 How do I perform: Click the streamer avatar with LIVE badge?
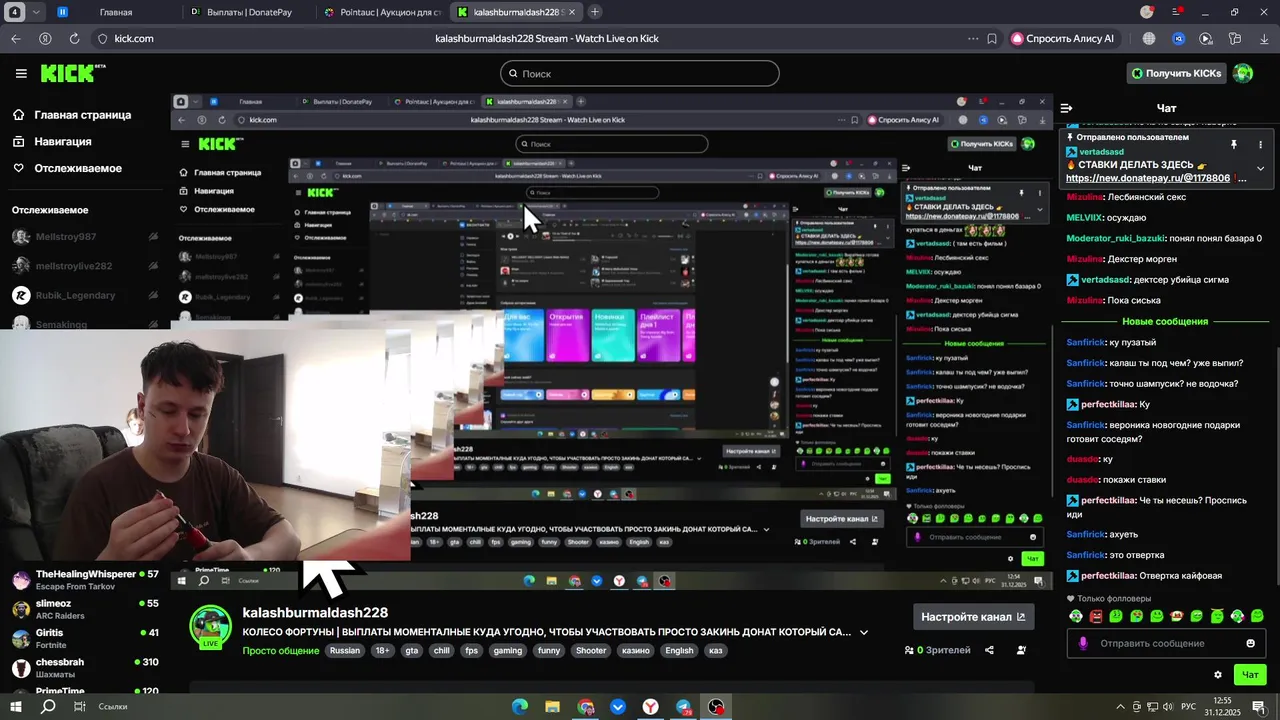tap(211, 627)
